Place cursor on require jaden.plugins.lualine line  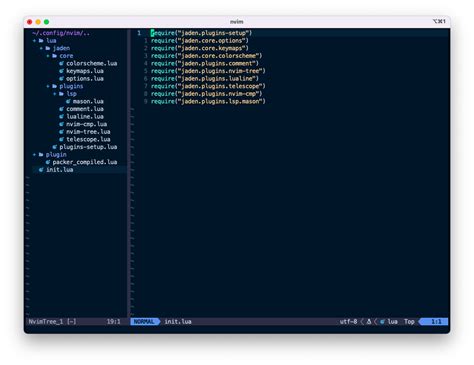(205, 79)
